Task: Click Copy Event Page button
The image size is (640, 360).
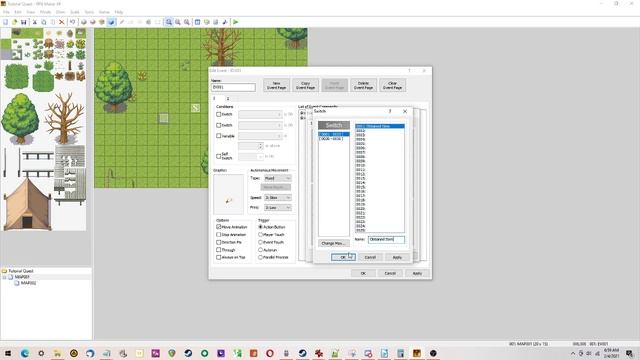Action: click(305, 85)
